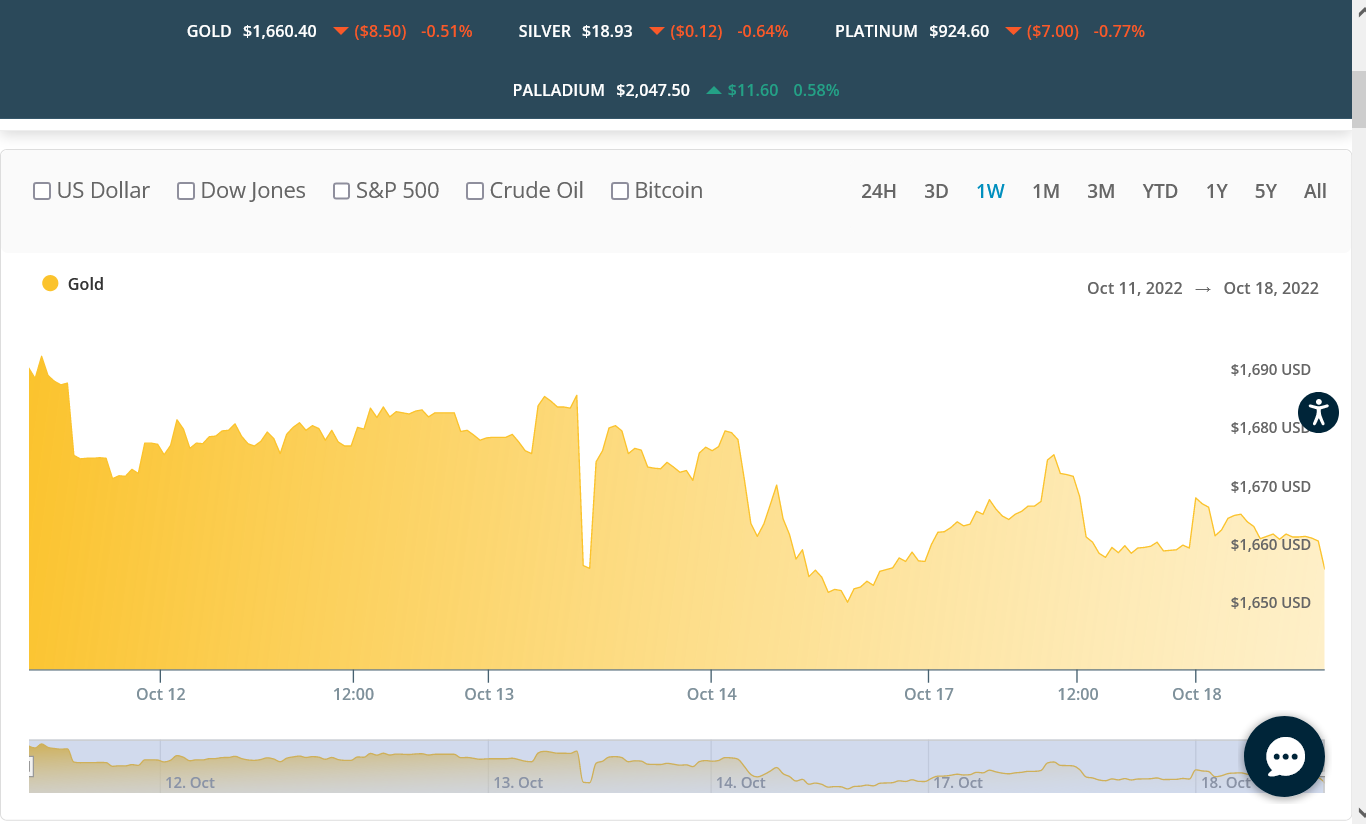1366x833 pixels.
Task: Click the Oct 17 axis label
Action: 929,694
